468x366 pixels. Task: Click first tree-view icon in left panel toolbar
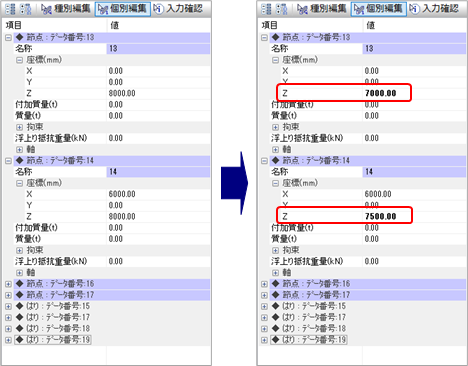(x=10, y=9)
